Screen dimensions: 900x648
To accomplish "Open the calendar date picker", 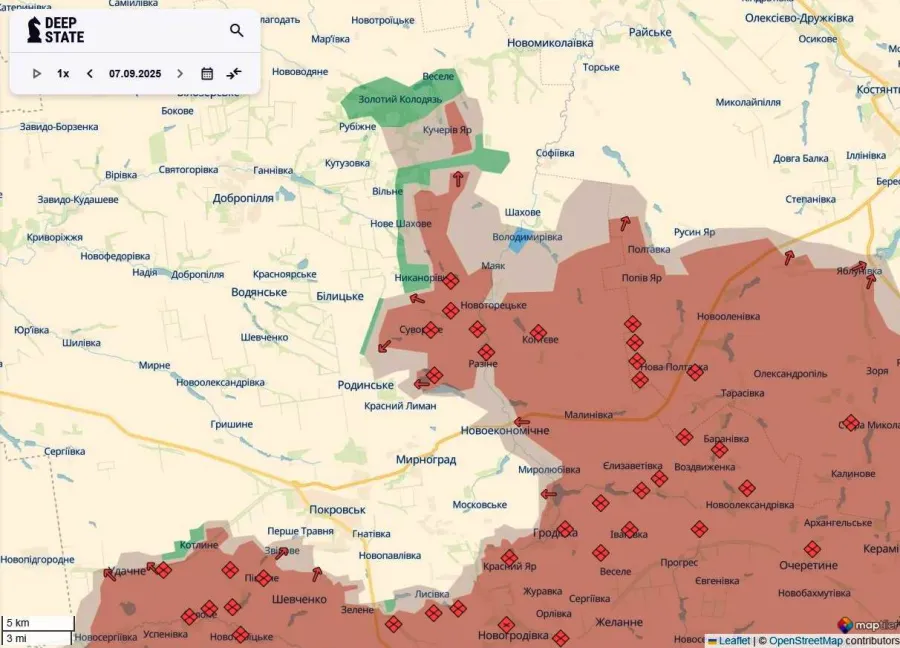I will [x=207, y=73].
